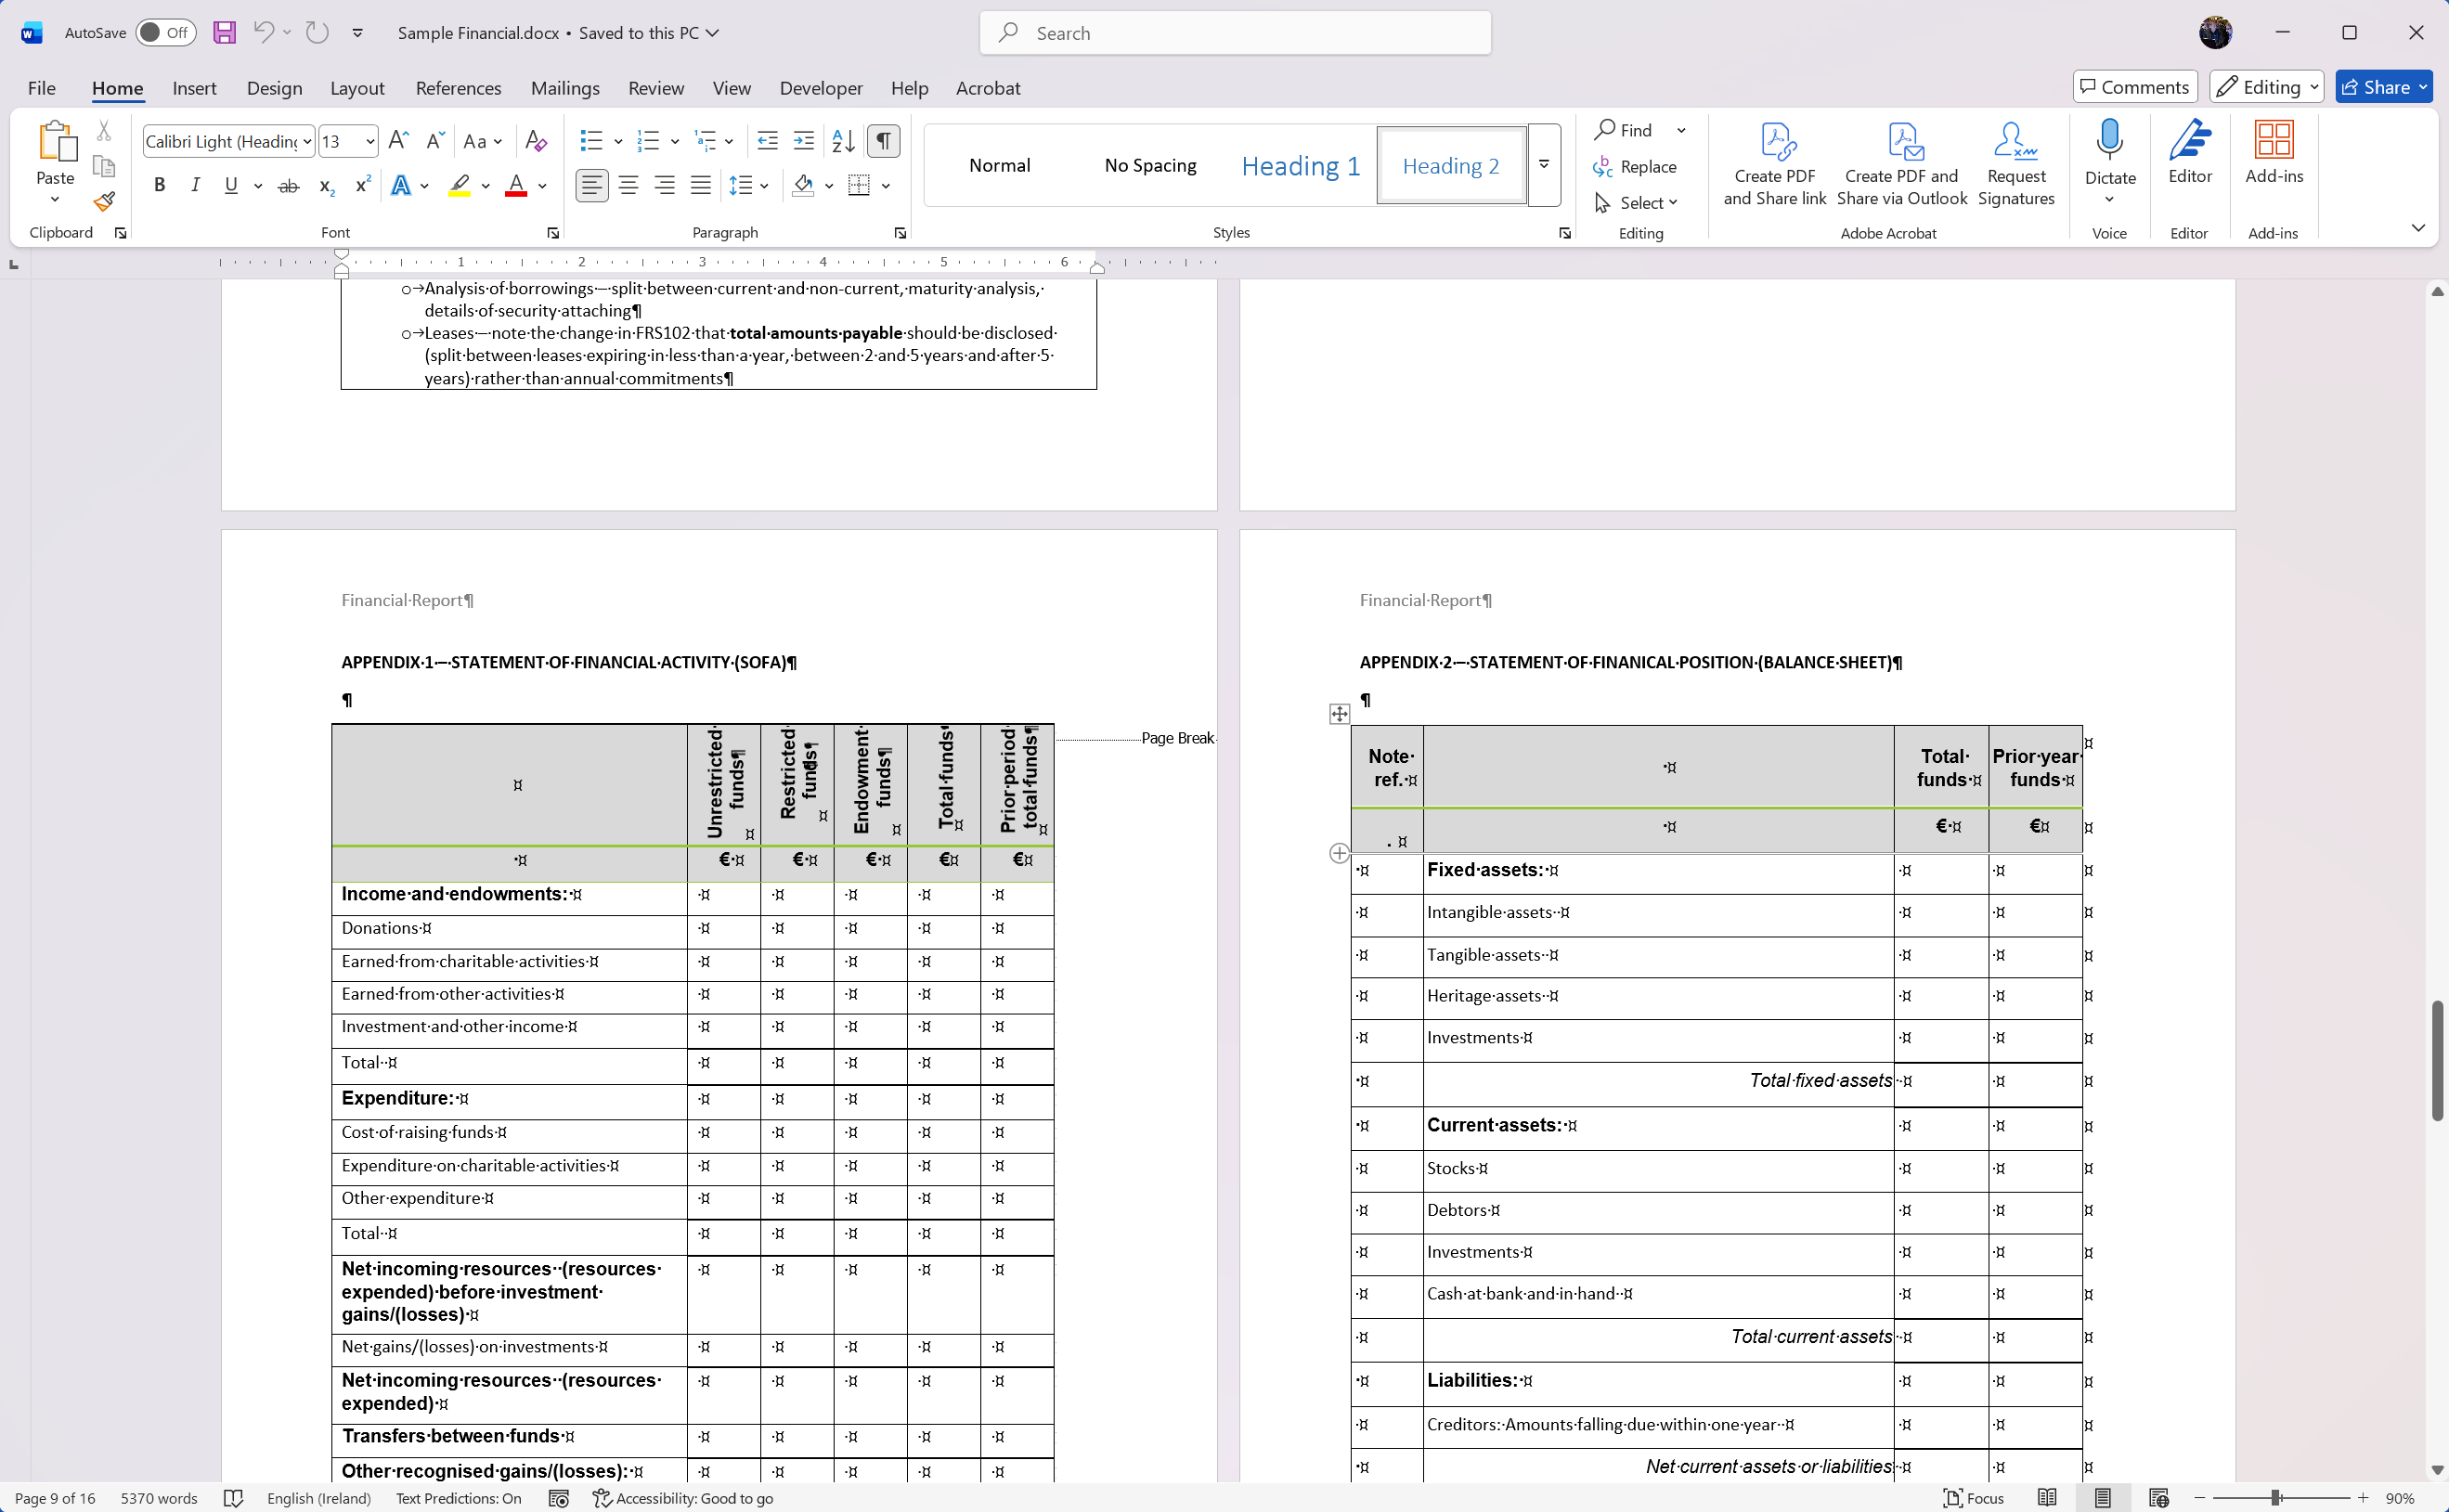
Task: Apply the Heading 1 style
Action: coord(1298,165)
